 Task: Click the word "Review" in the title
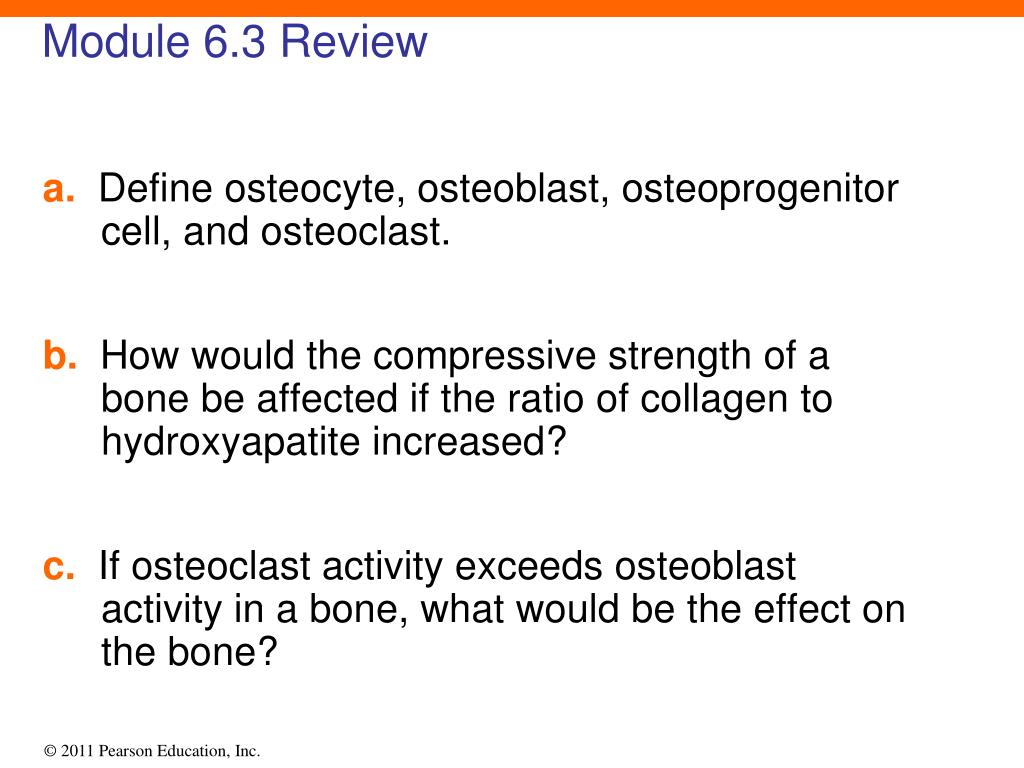click(355, 41)
